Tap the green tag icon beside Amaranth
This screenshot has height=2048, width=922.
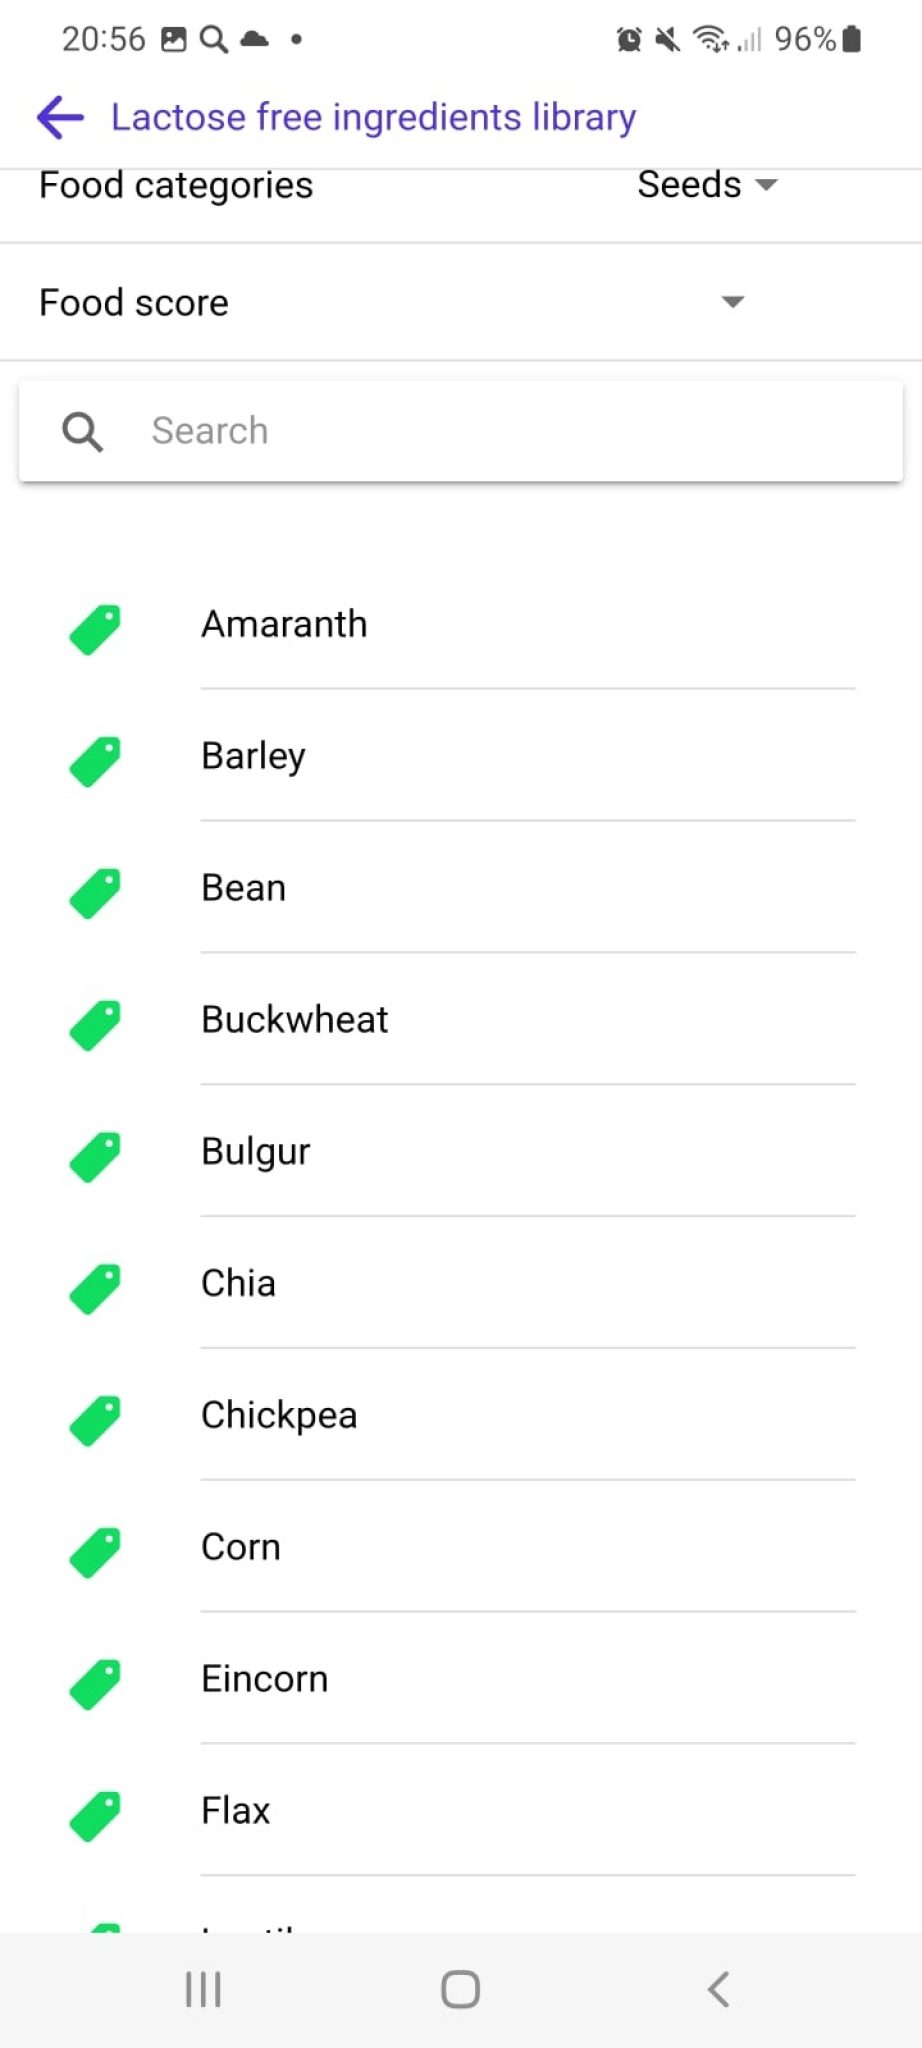95,630
